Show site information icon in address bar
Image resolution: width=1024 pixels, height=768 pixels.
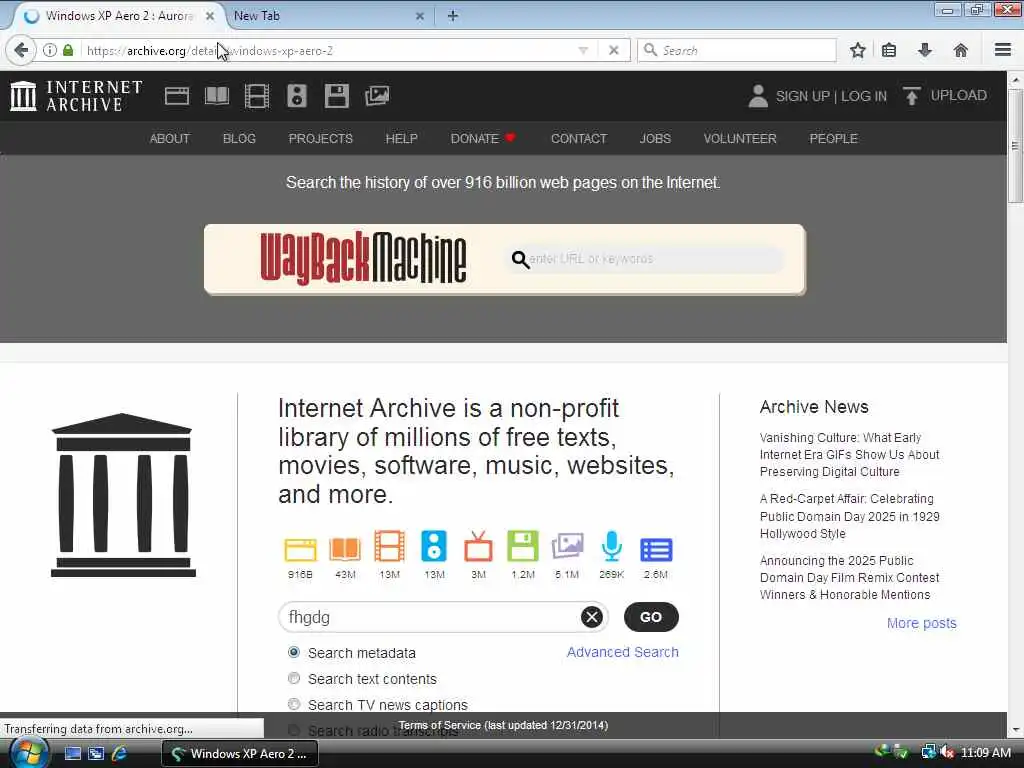50,50
